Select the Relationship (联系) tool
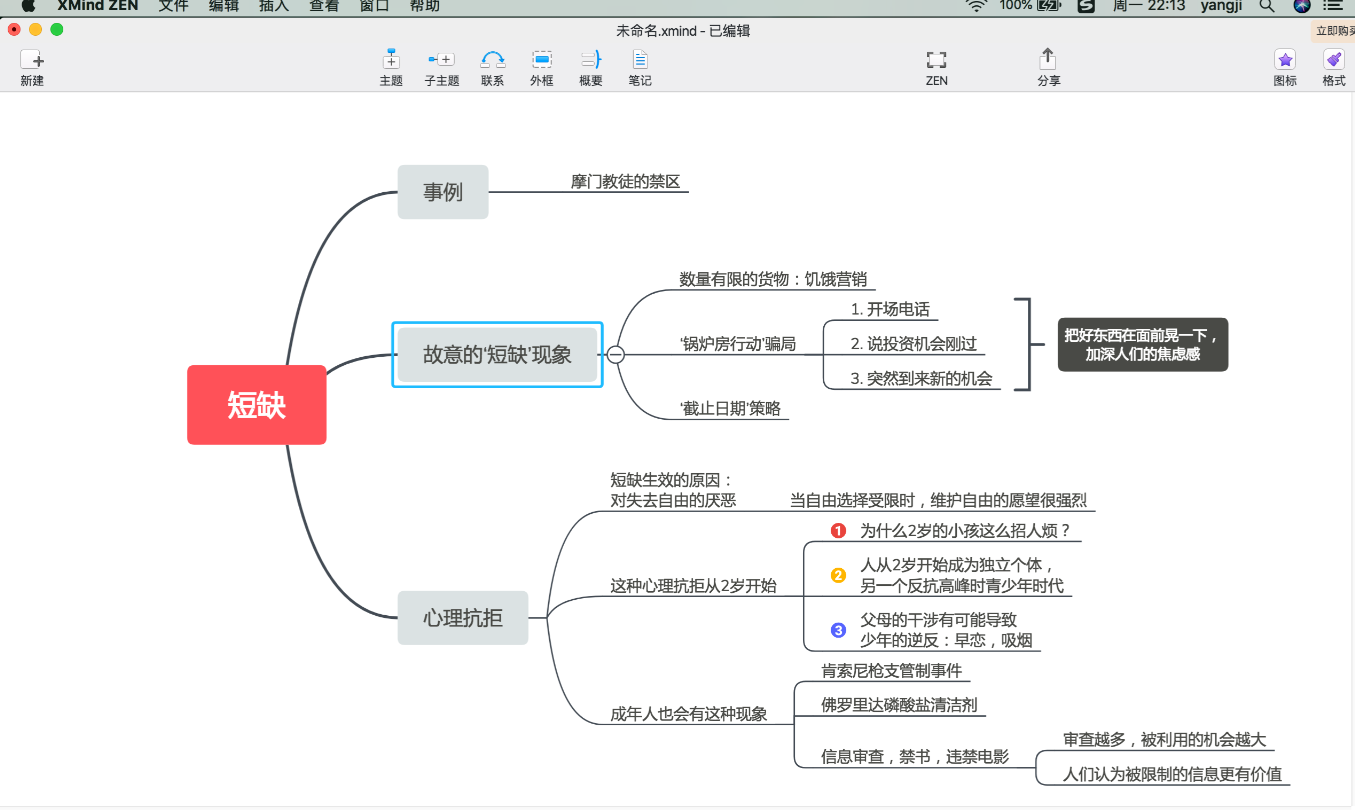This screenshot has height=810, width=1355. [492, 60]
